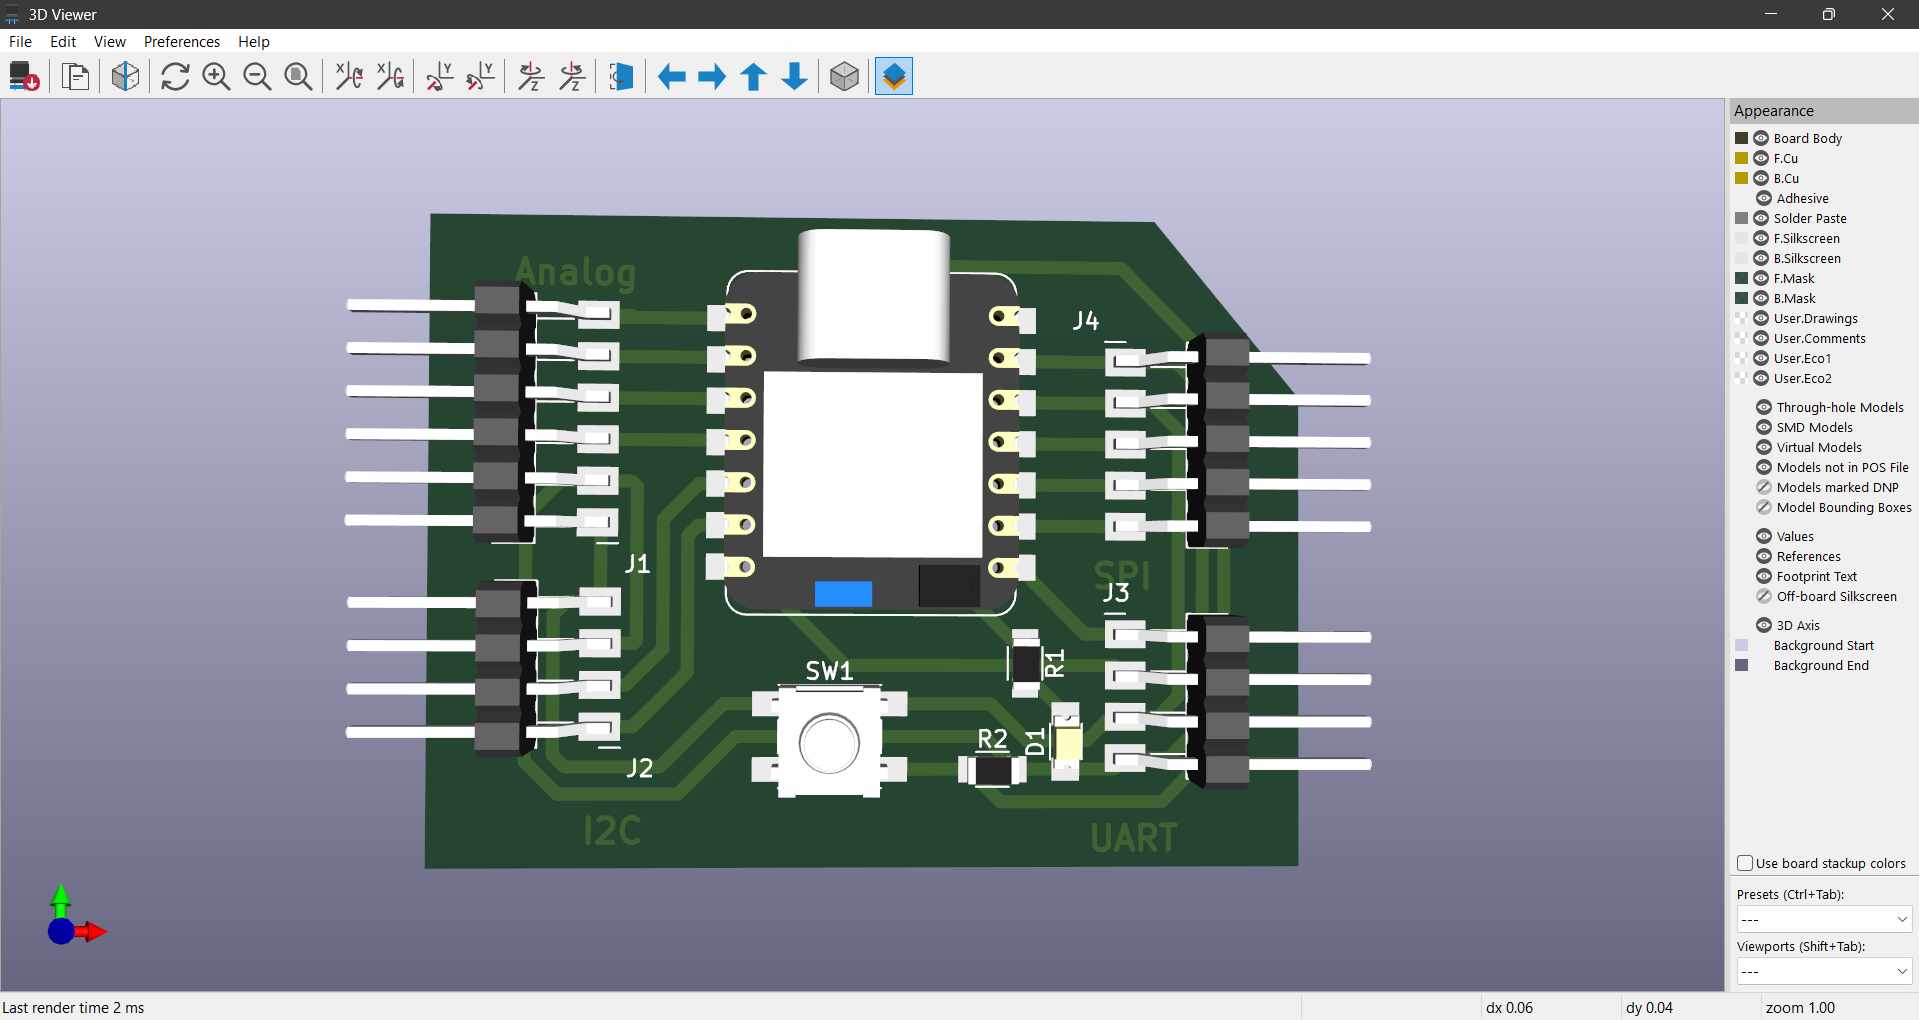Click the Redraw view icon
The image size is (1919, 1020).
(174, 76)
